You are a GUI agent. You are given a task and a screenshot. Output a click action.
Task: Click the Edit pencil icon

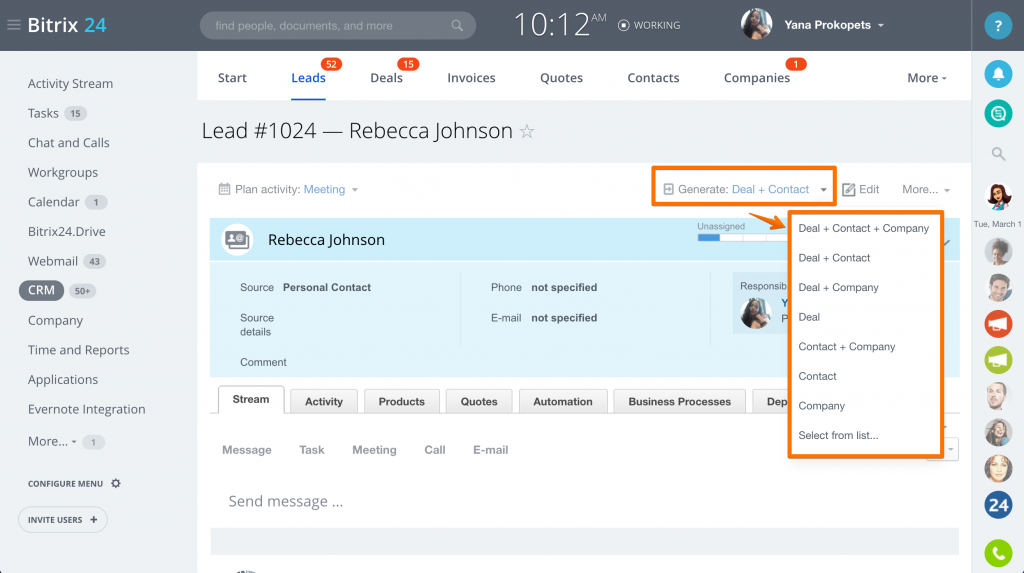pyautogui.click(x=848, y=189)
